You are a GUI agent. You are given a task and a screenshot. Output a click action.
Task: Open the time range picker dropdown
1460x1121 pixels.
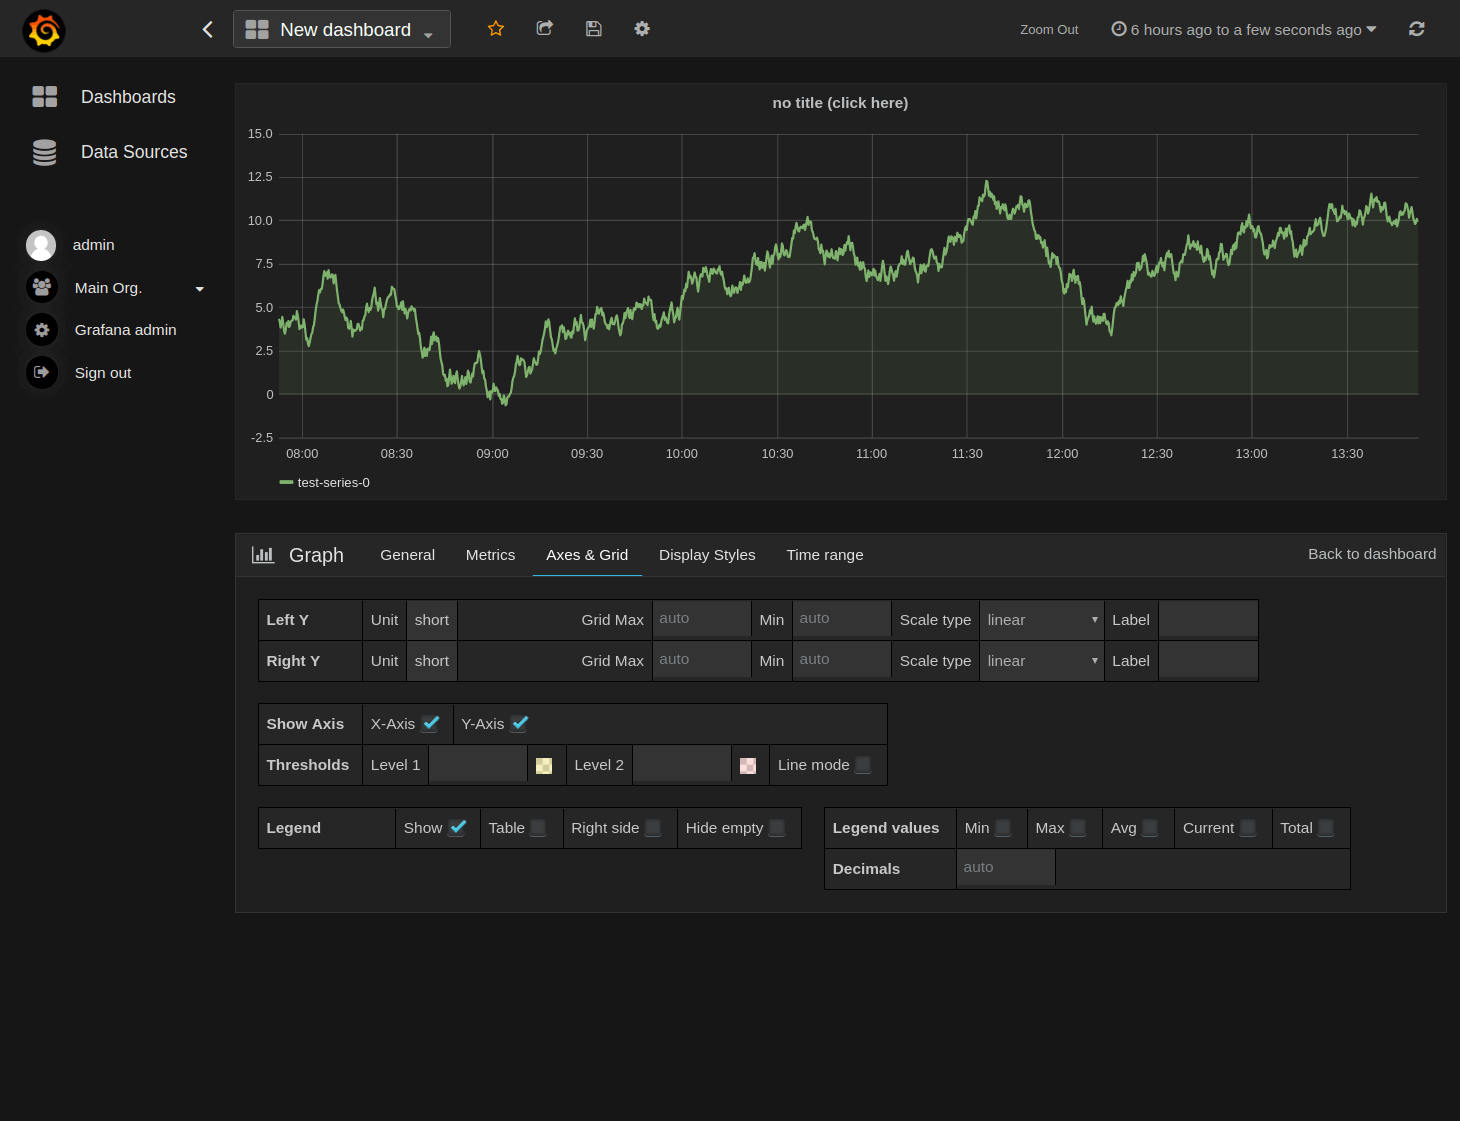tap(1243, 29)
